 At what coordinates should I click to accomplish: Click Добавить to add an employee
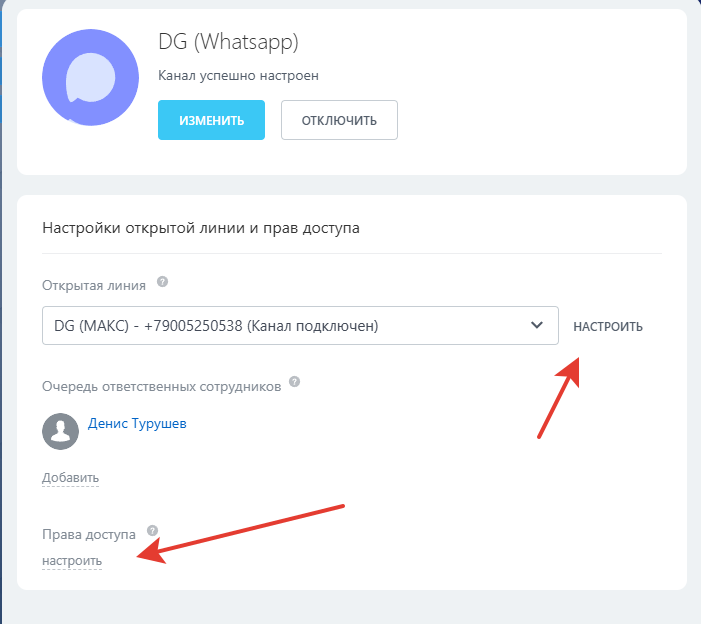tap(70, 477)
